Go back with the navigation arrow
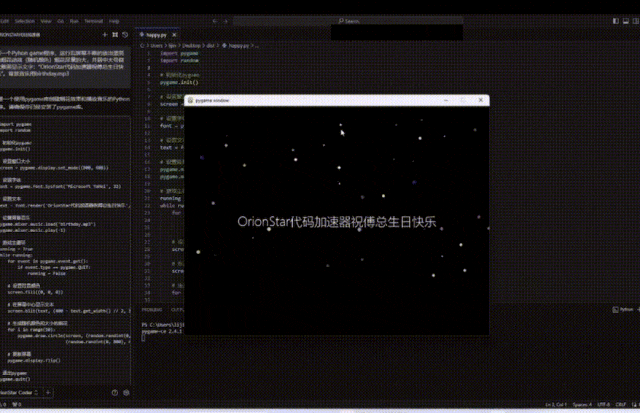 click(215, 21)
